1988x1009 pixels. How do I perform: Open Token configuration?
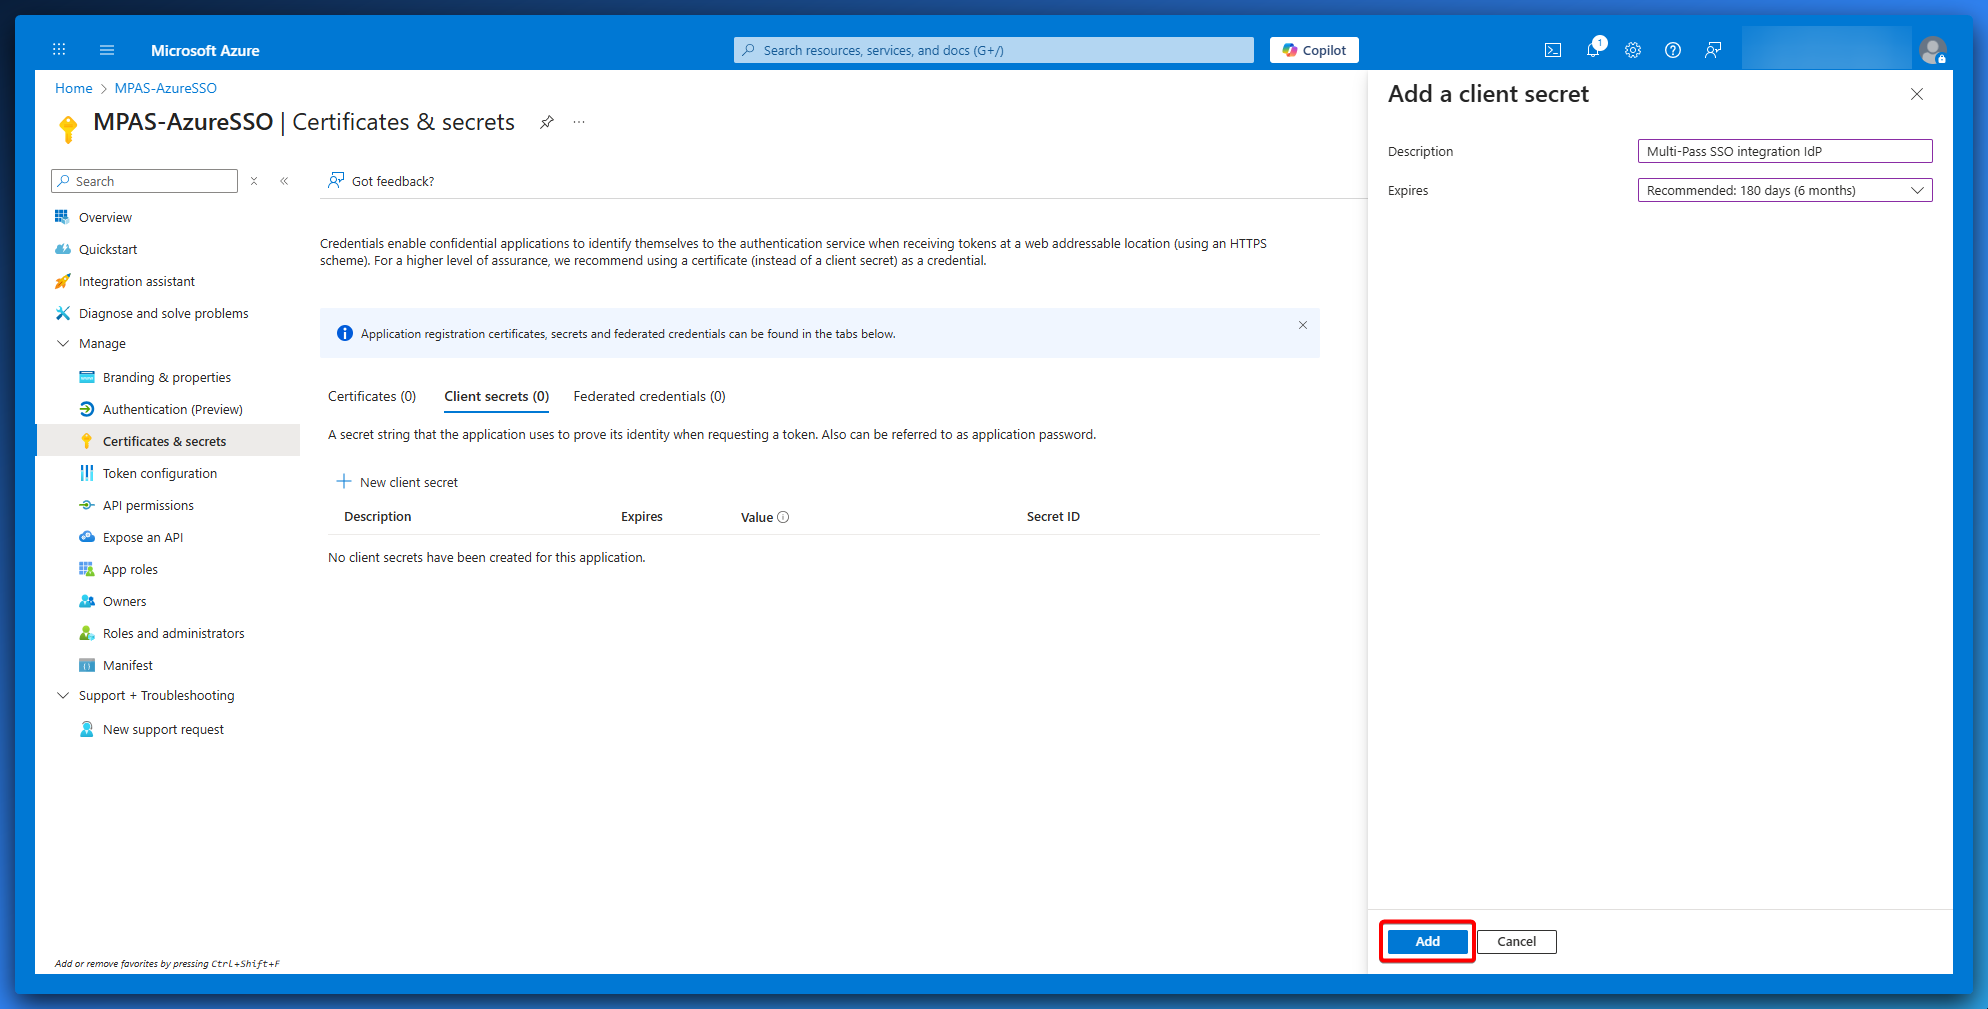160,473
